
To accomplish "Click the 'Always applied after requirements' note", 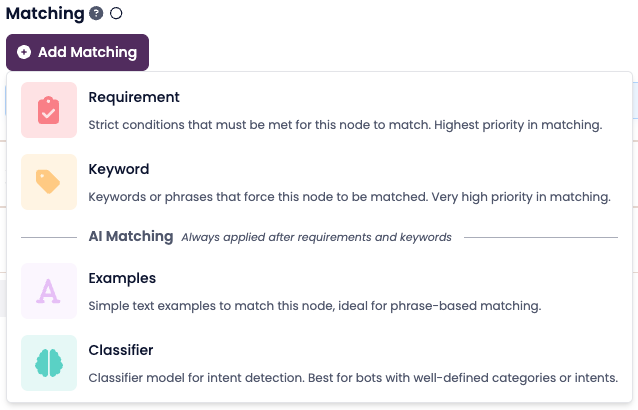I will click(316, 237).
